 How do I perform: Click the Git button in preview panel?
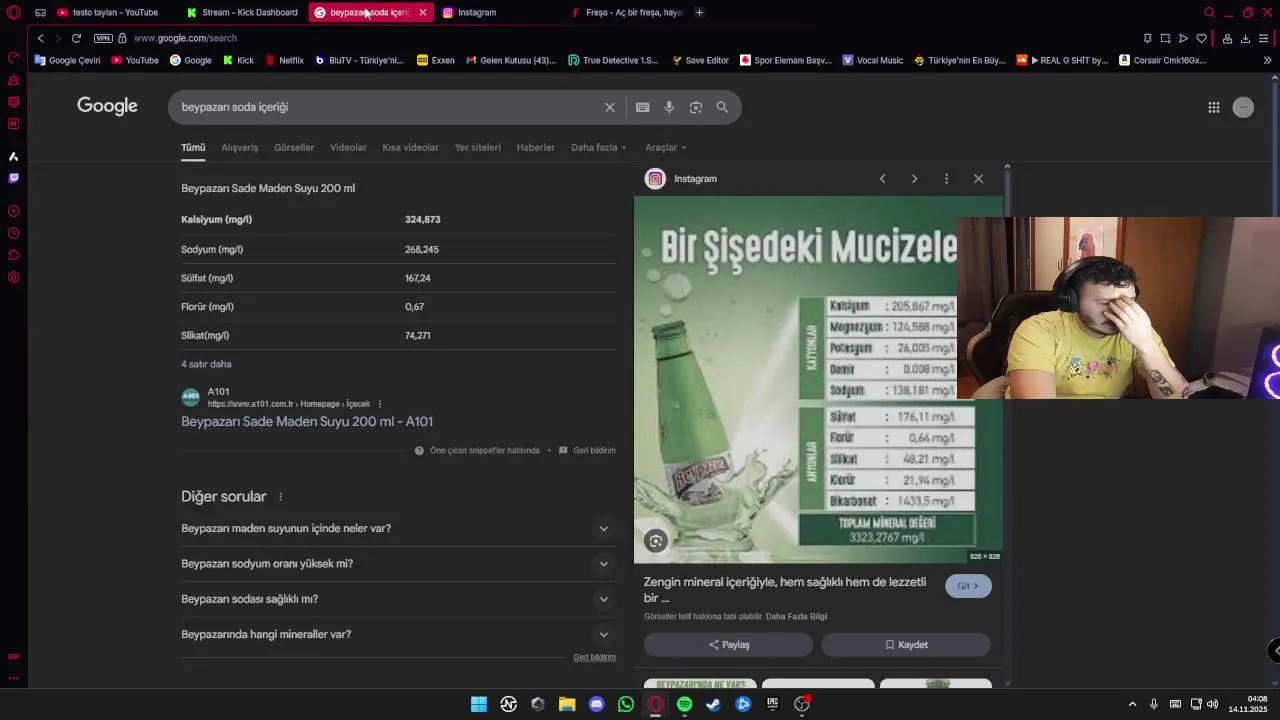(968, 586)
